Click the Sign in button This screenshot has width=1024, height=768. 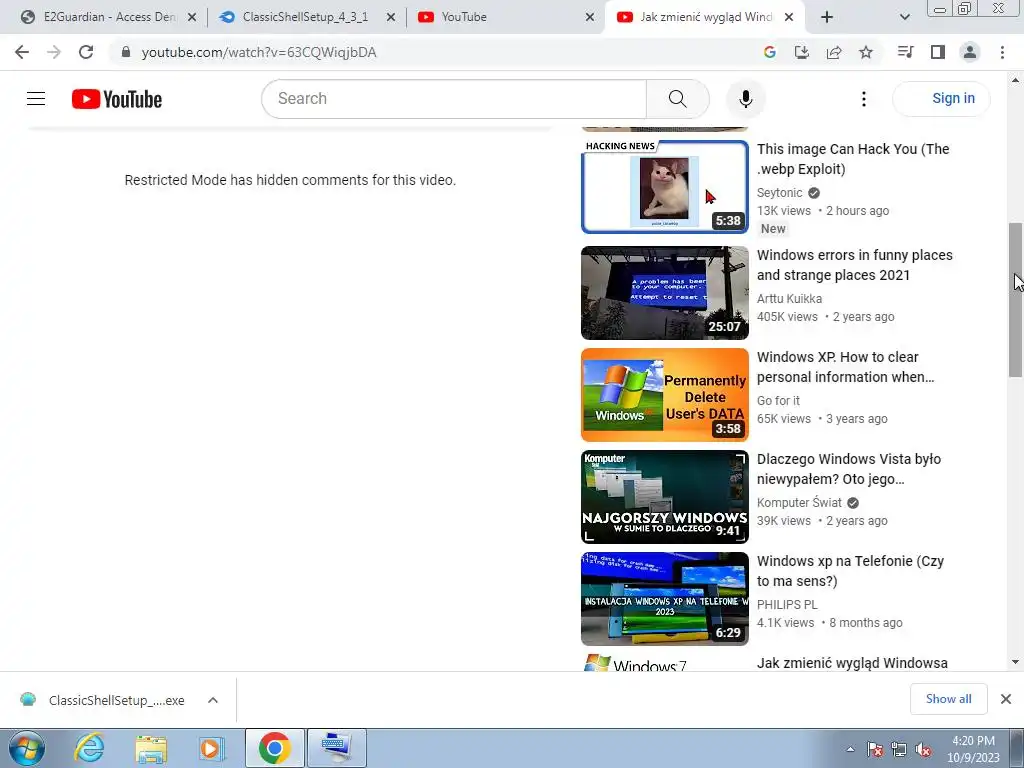click(941, 99)
